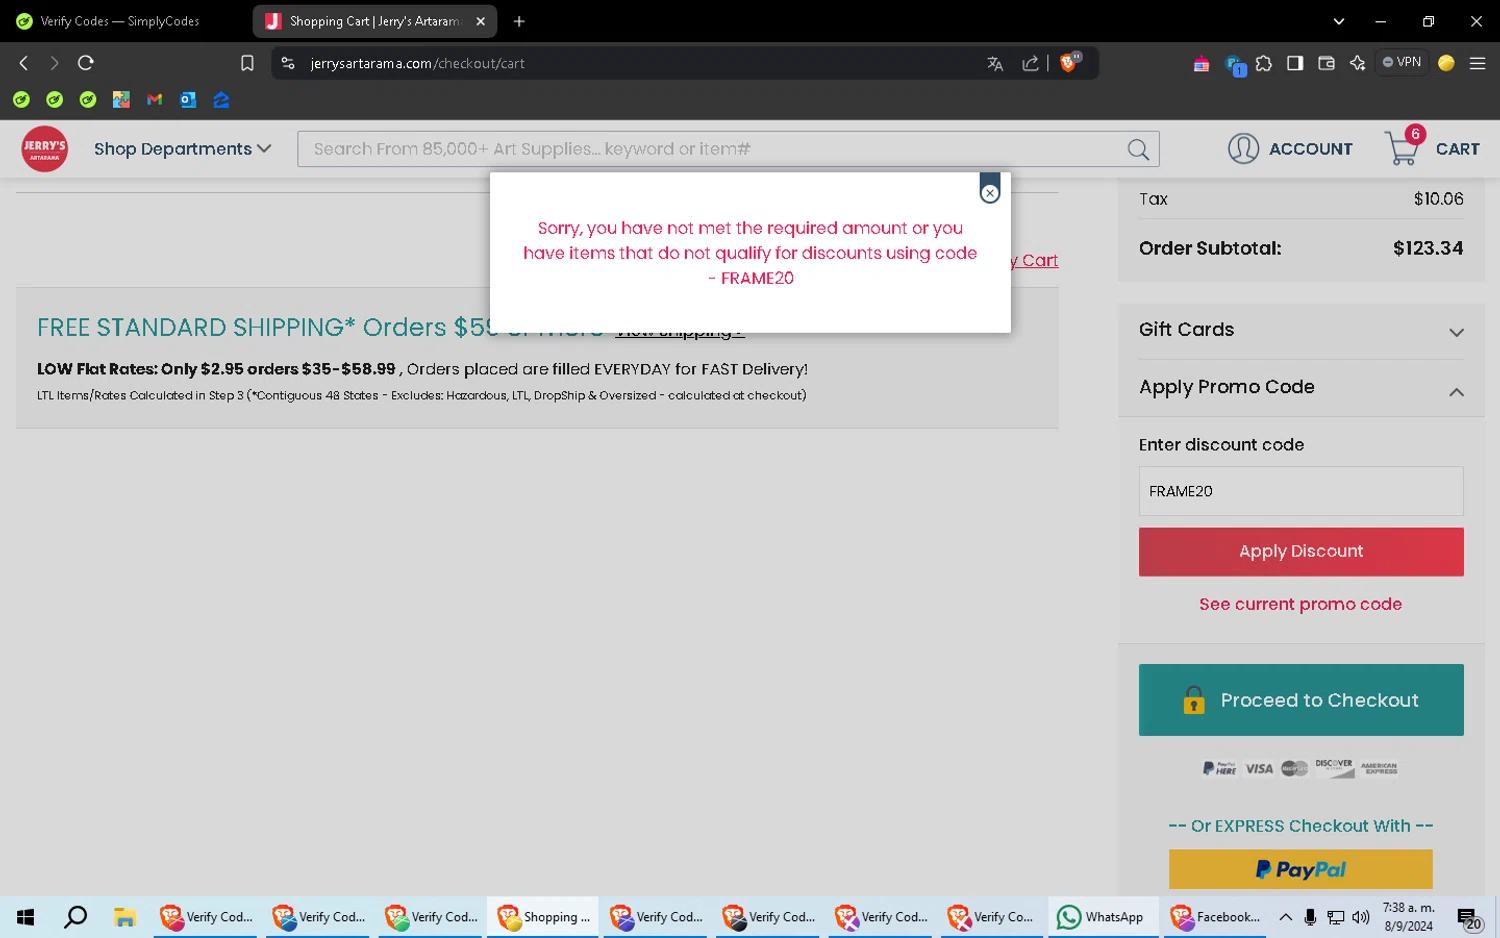
Task: Open Brave Shields lion icon
Action: (x=1069, y=63)
